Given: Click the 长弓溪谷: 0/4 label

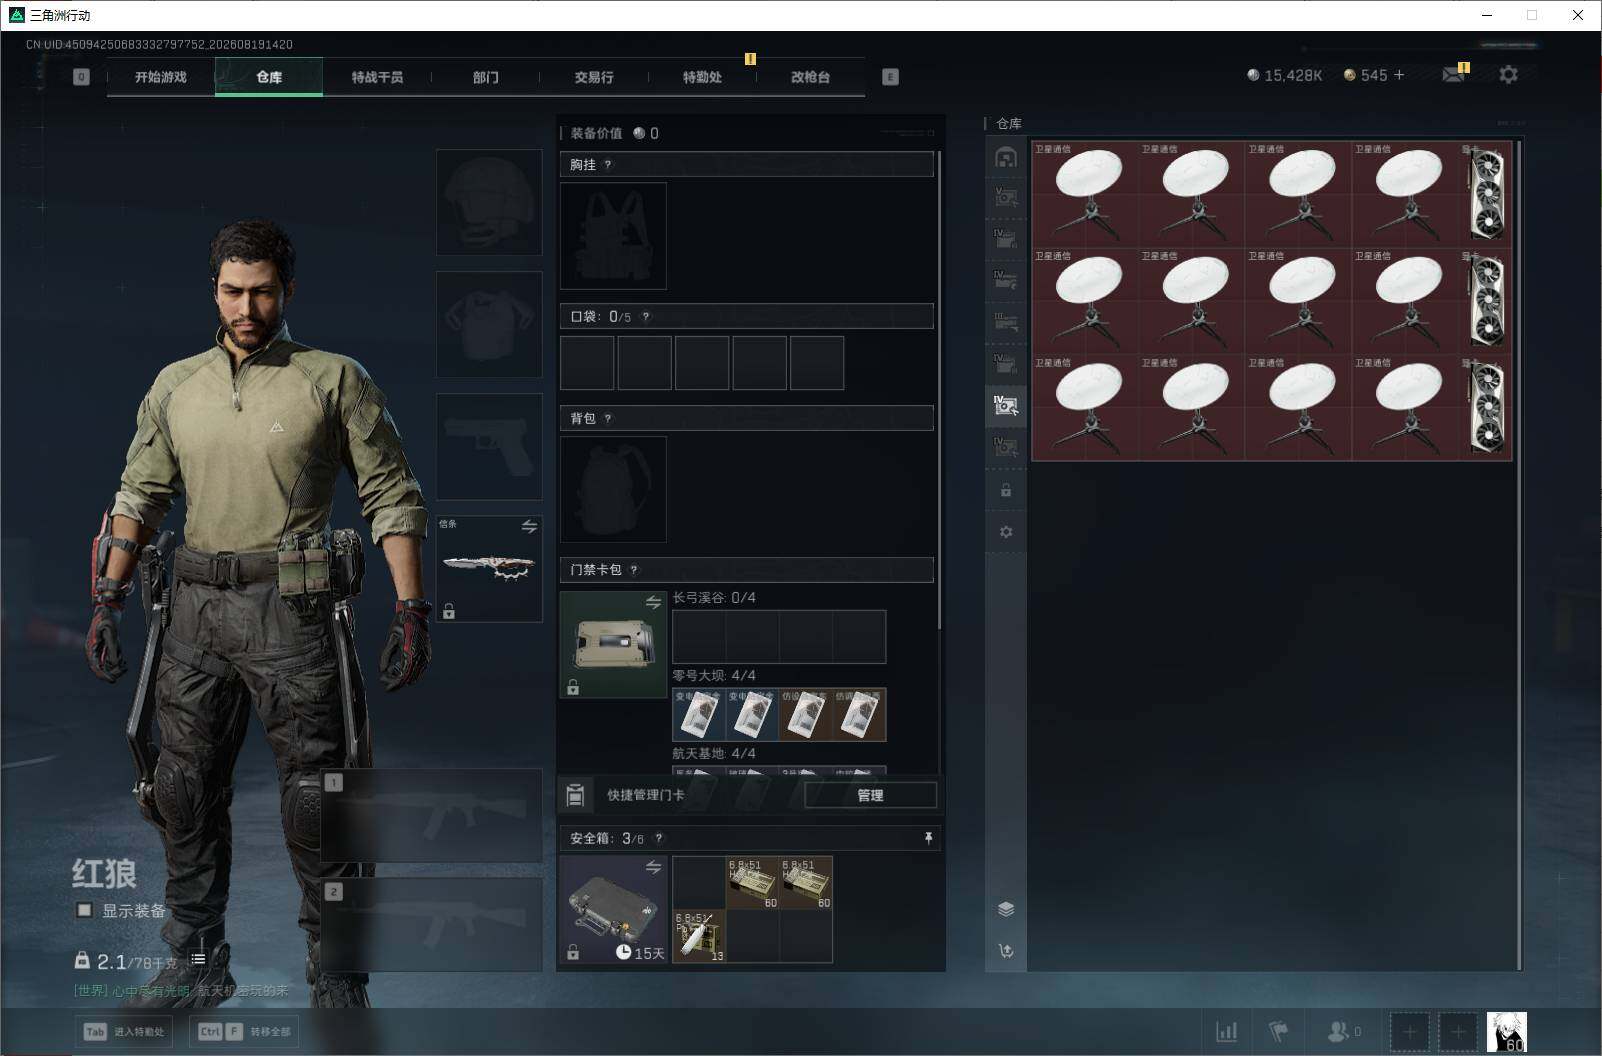Looking at the screenshot, I should (714, 598).
